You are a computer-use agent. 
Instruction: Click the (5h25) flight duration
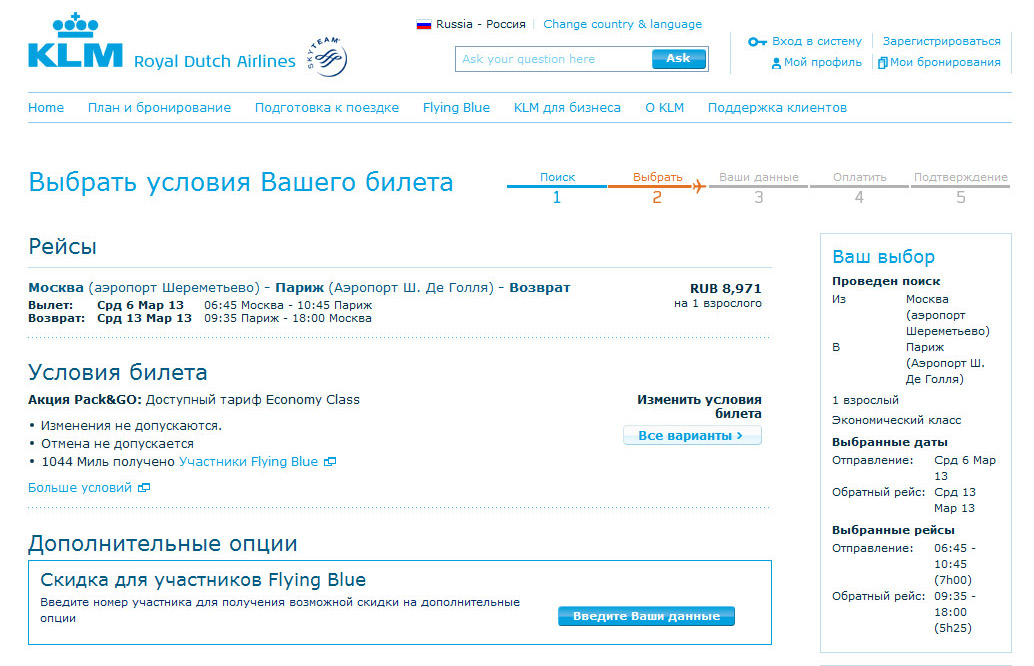tap(953, 628)
